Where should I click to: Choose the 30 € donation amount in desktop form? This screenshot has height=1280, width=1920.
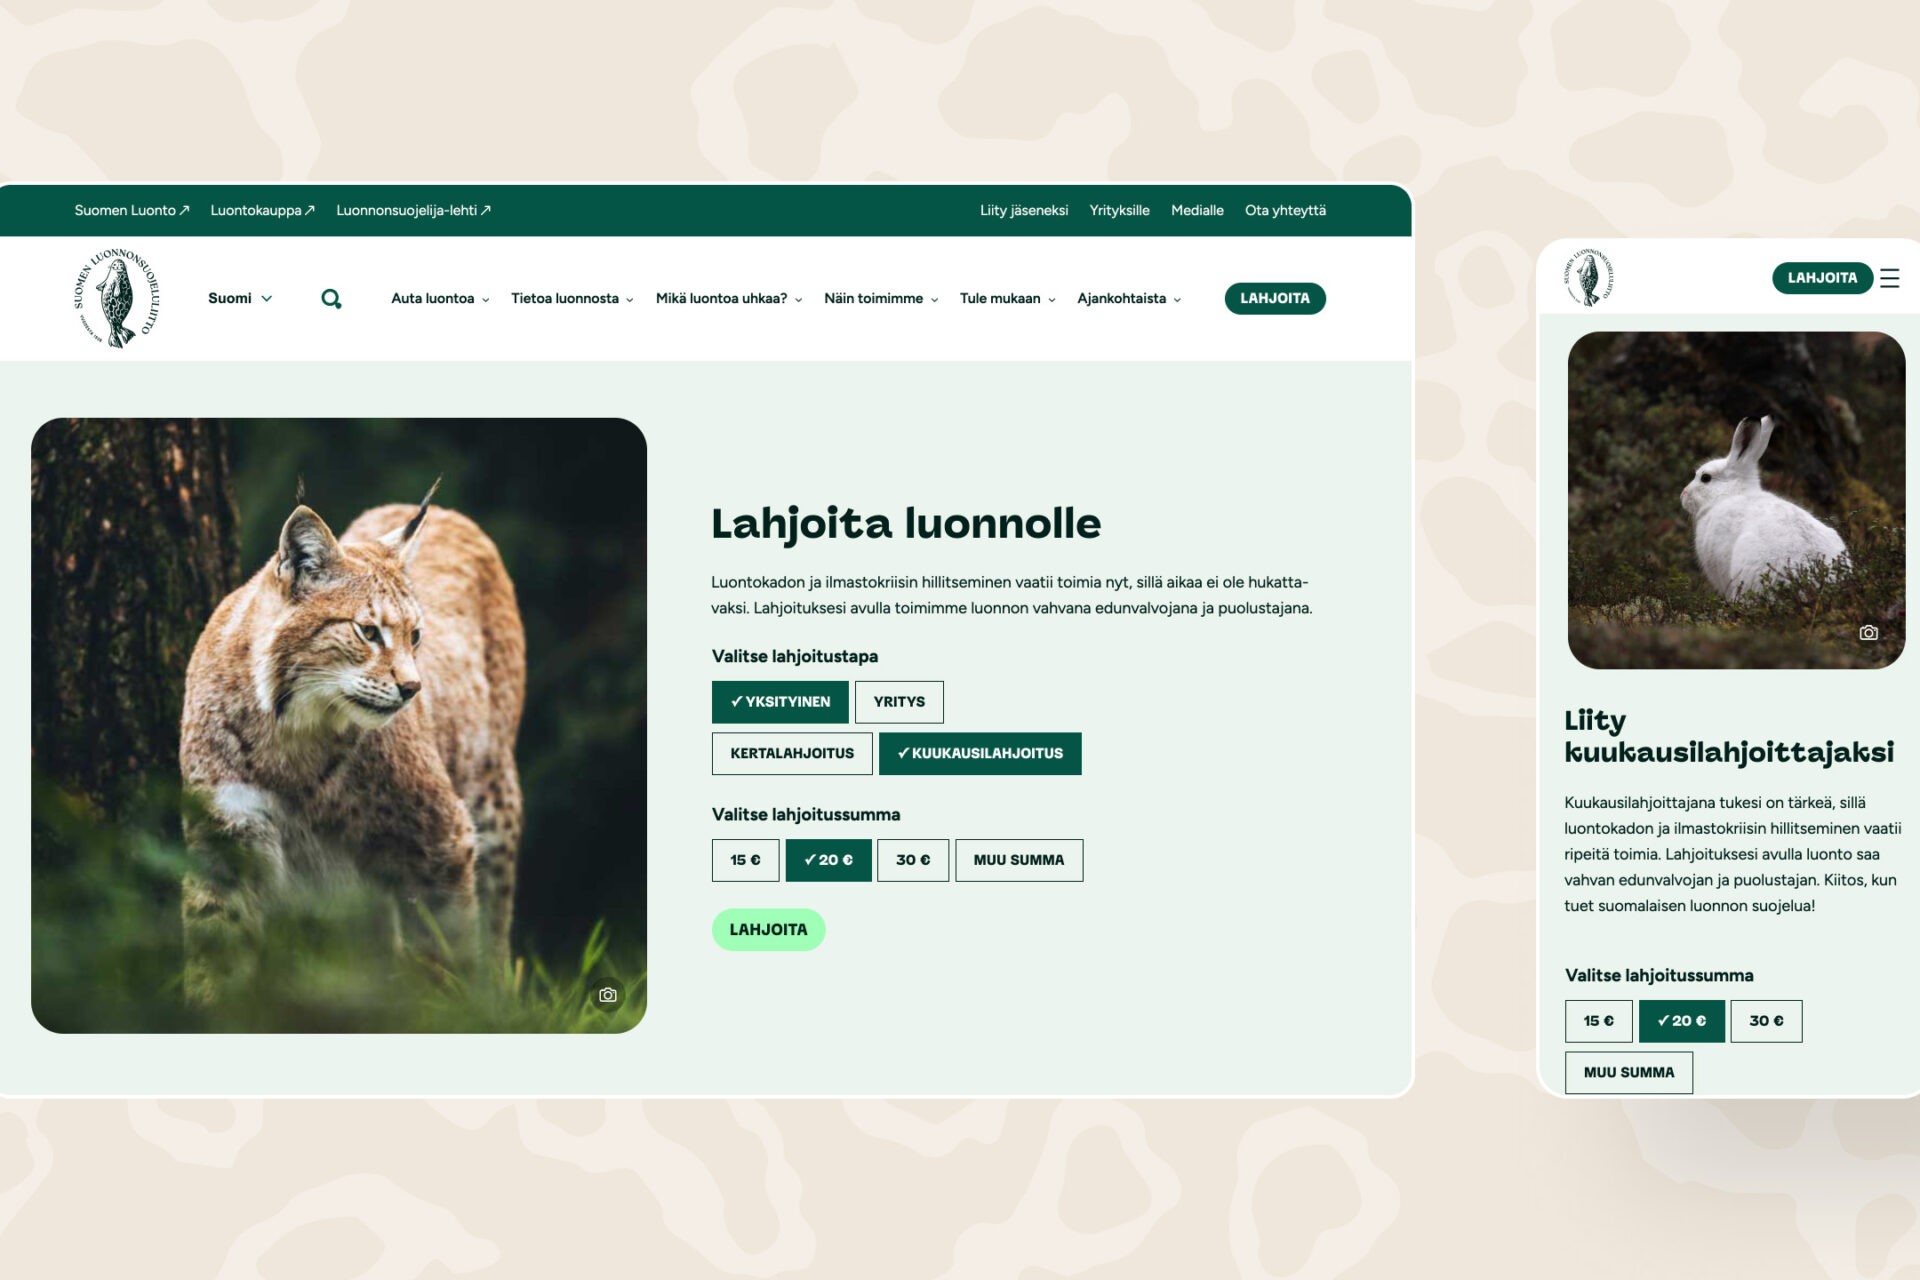(913, 860)
